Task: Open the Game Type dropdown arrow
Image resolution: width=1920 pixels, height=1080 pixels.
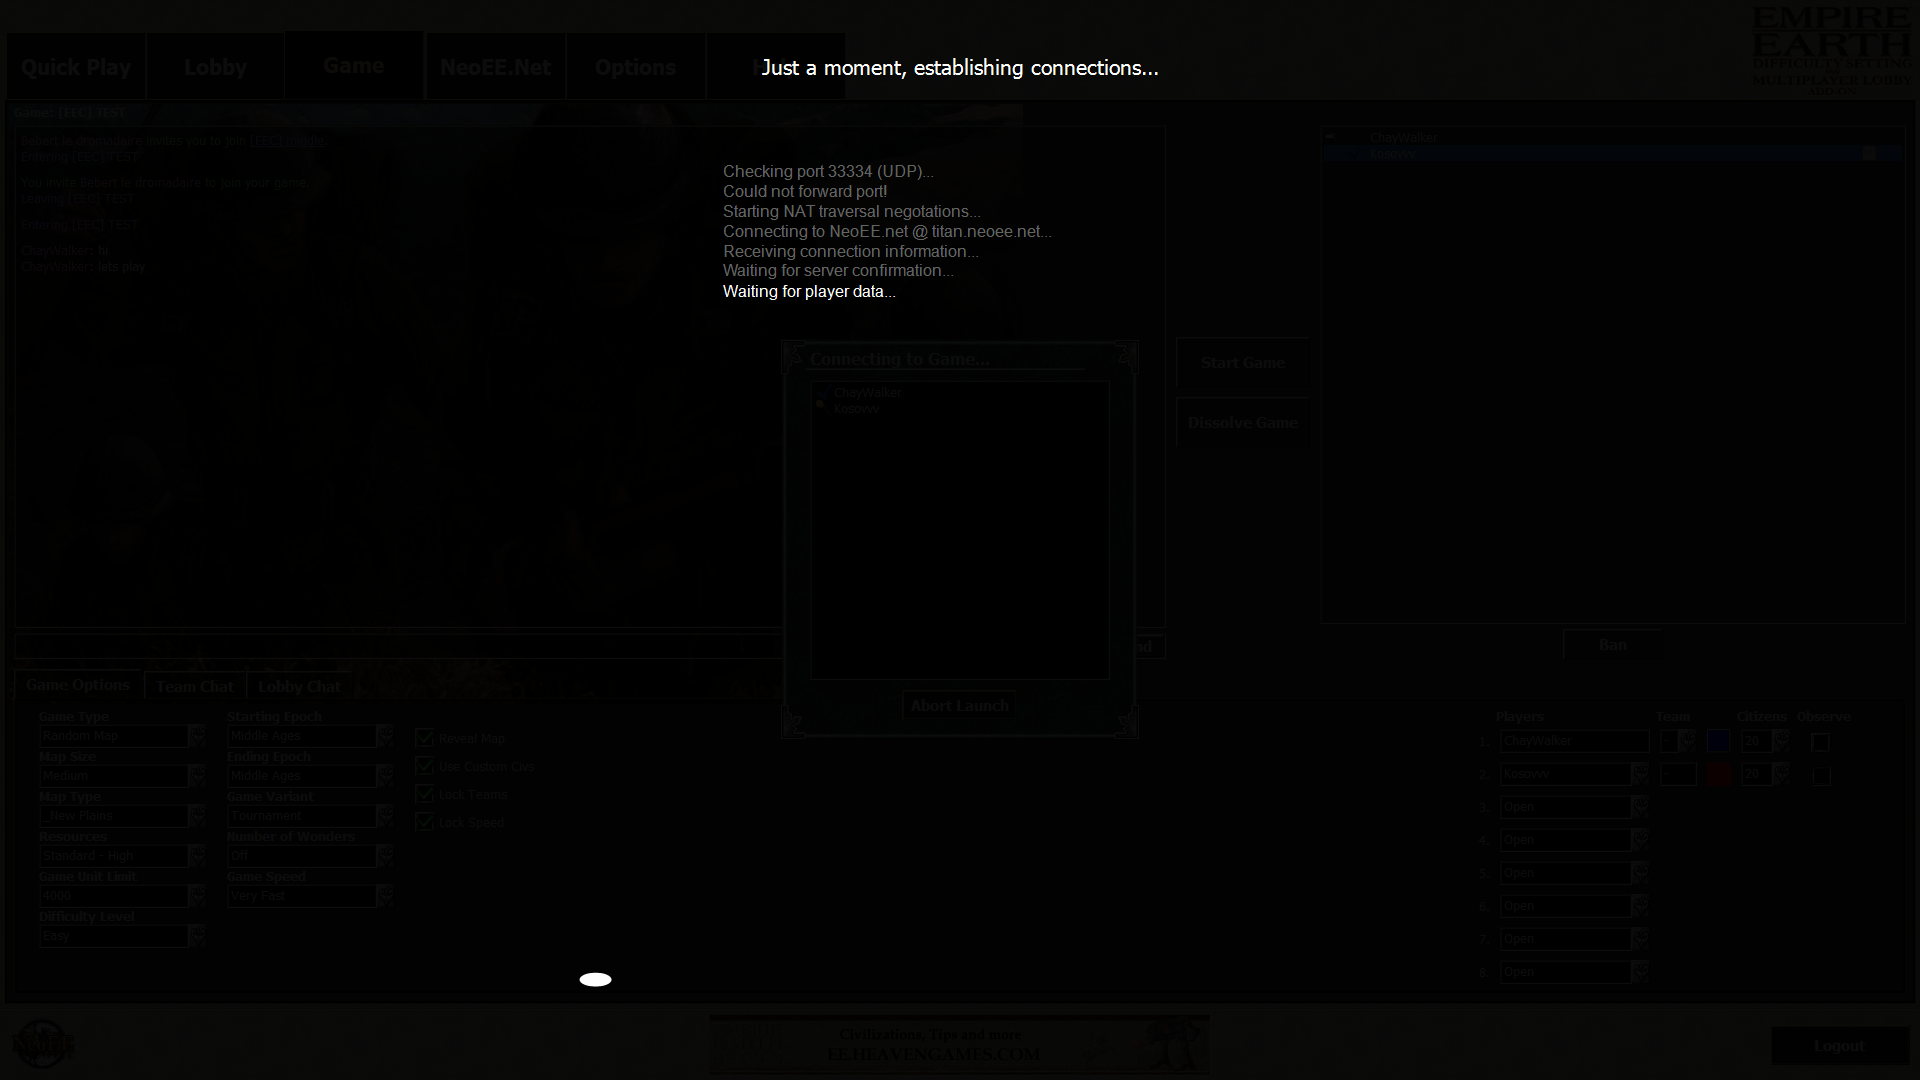Action: [197, 736]
